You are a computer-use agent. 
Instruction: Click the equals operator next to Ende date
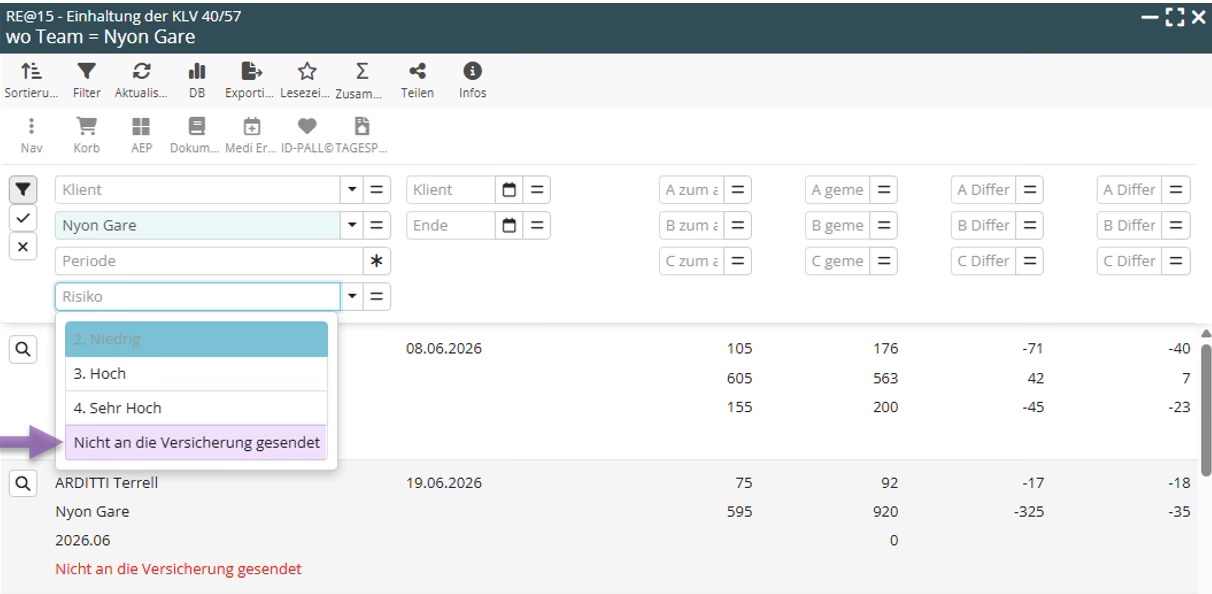coord(537,225)
